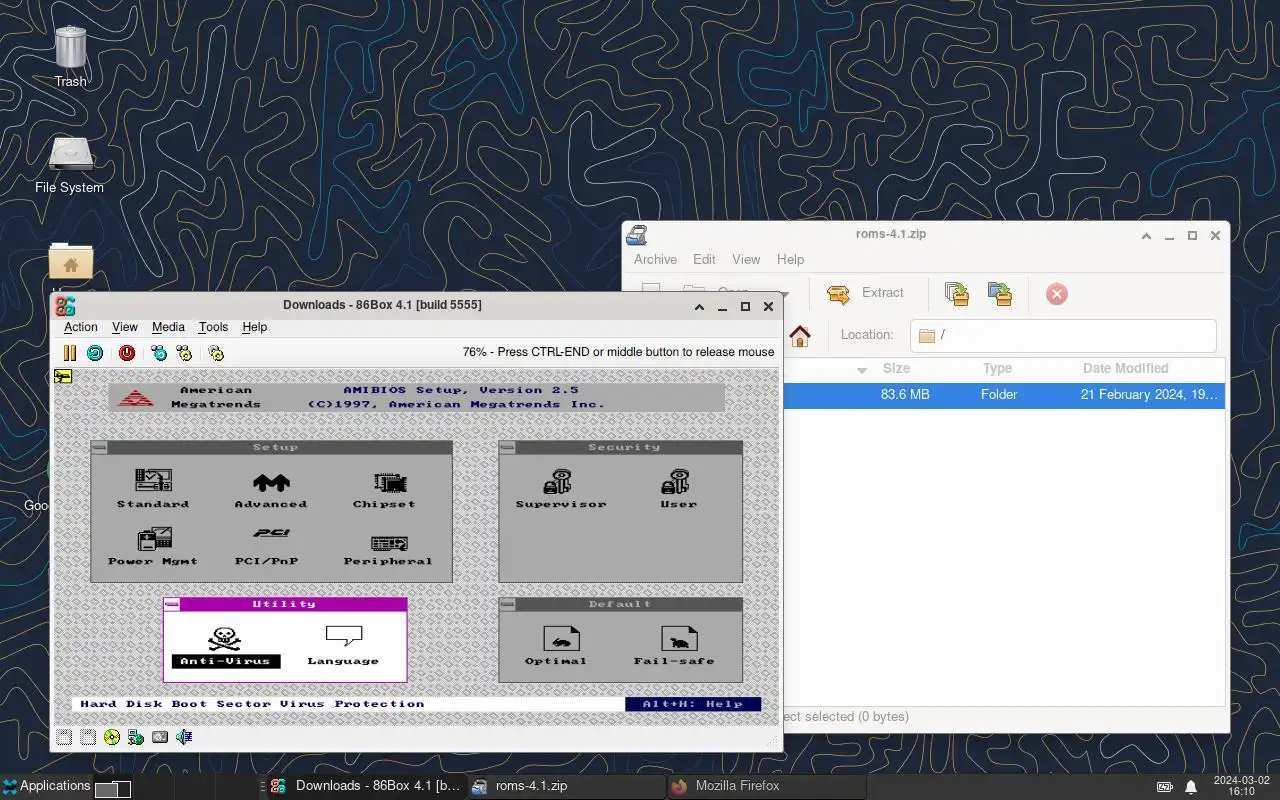
Task: Sort by Type column header
Action: click(x=997, y=368)
